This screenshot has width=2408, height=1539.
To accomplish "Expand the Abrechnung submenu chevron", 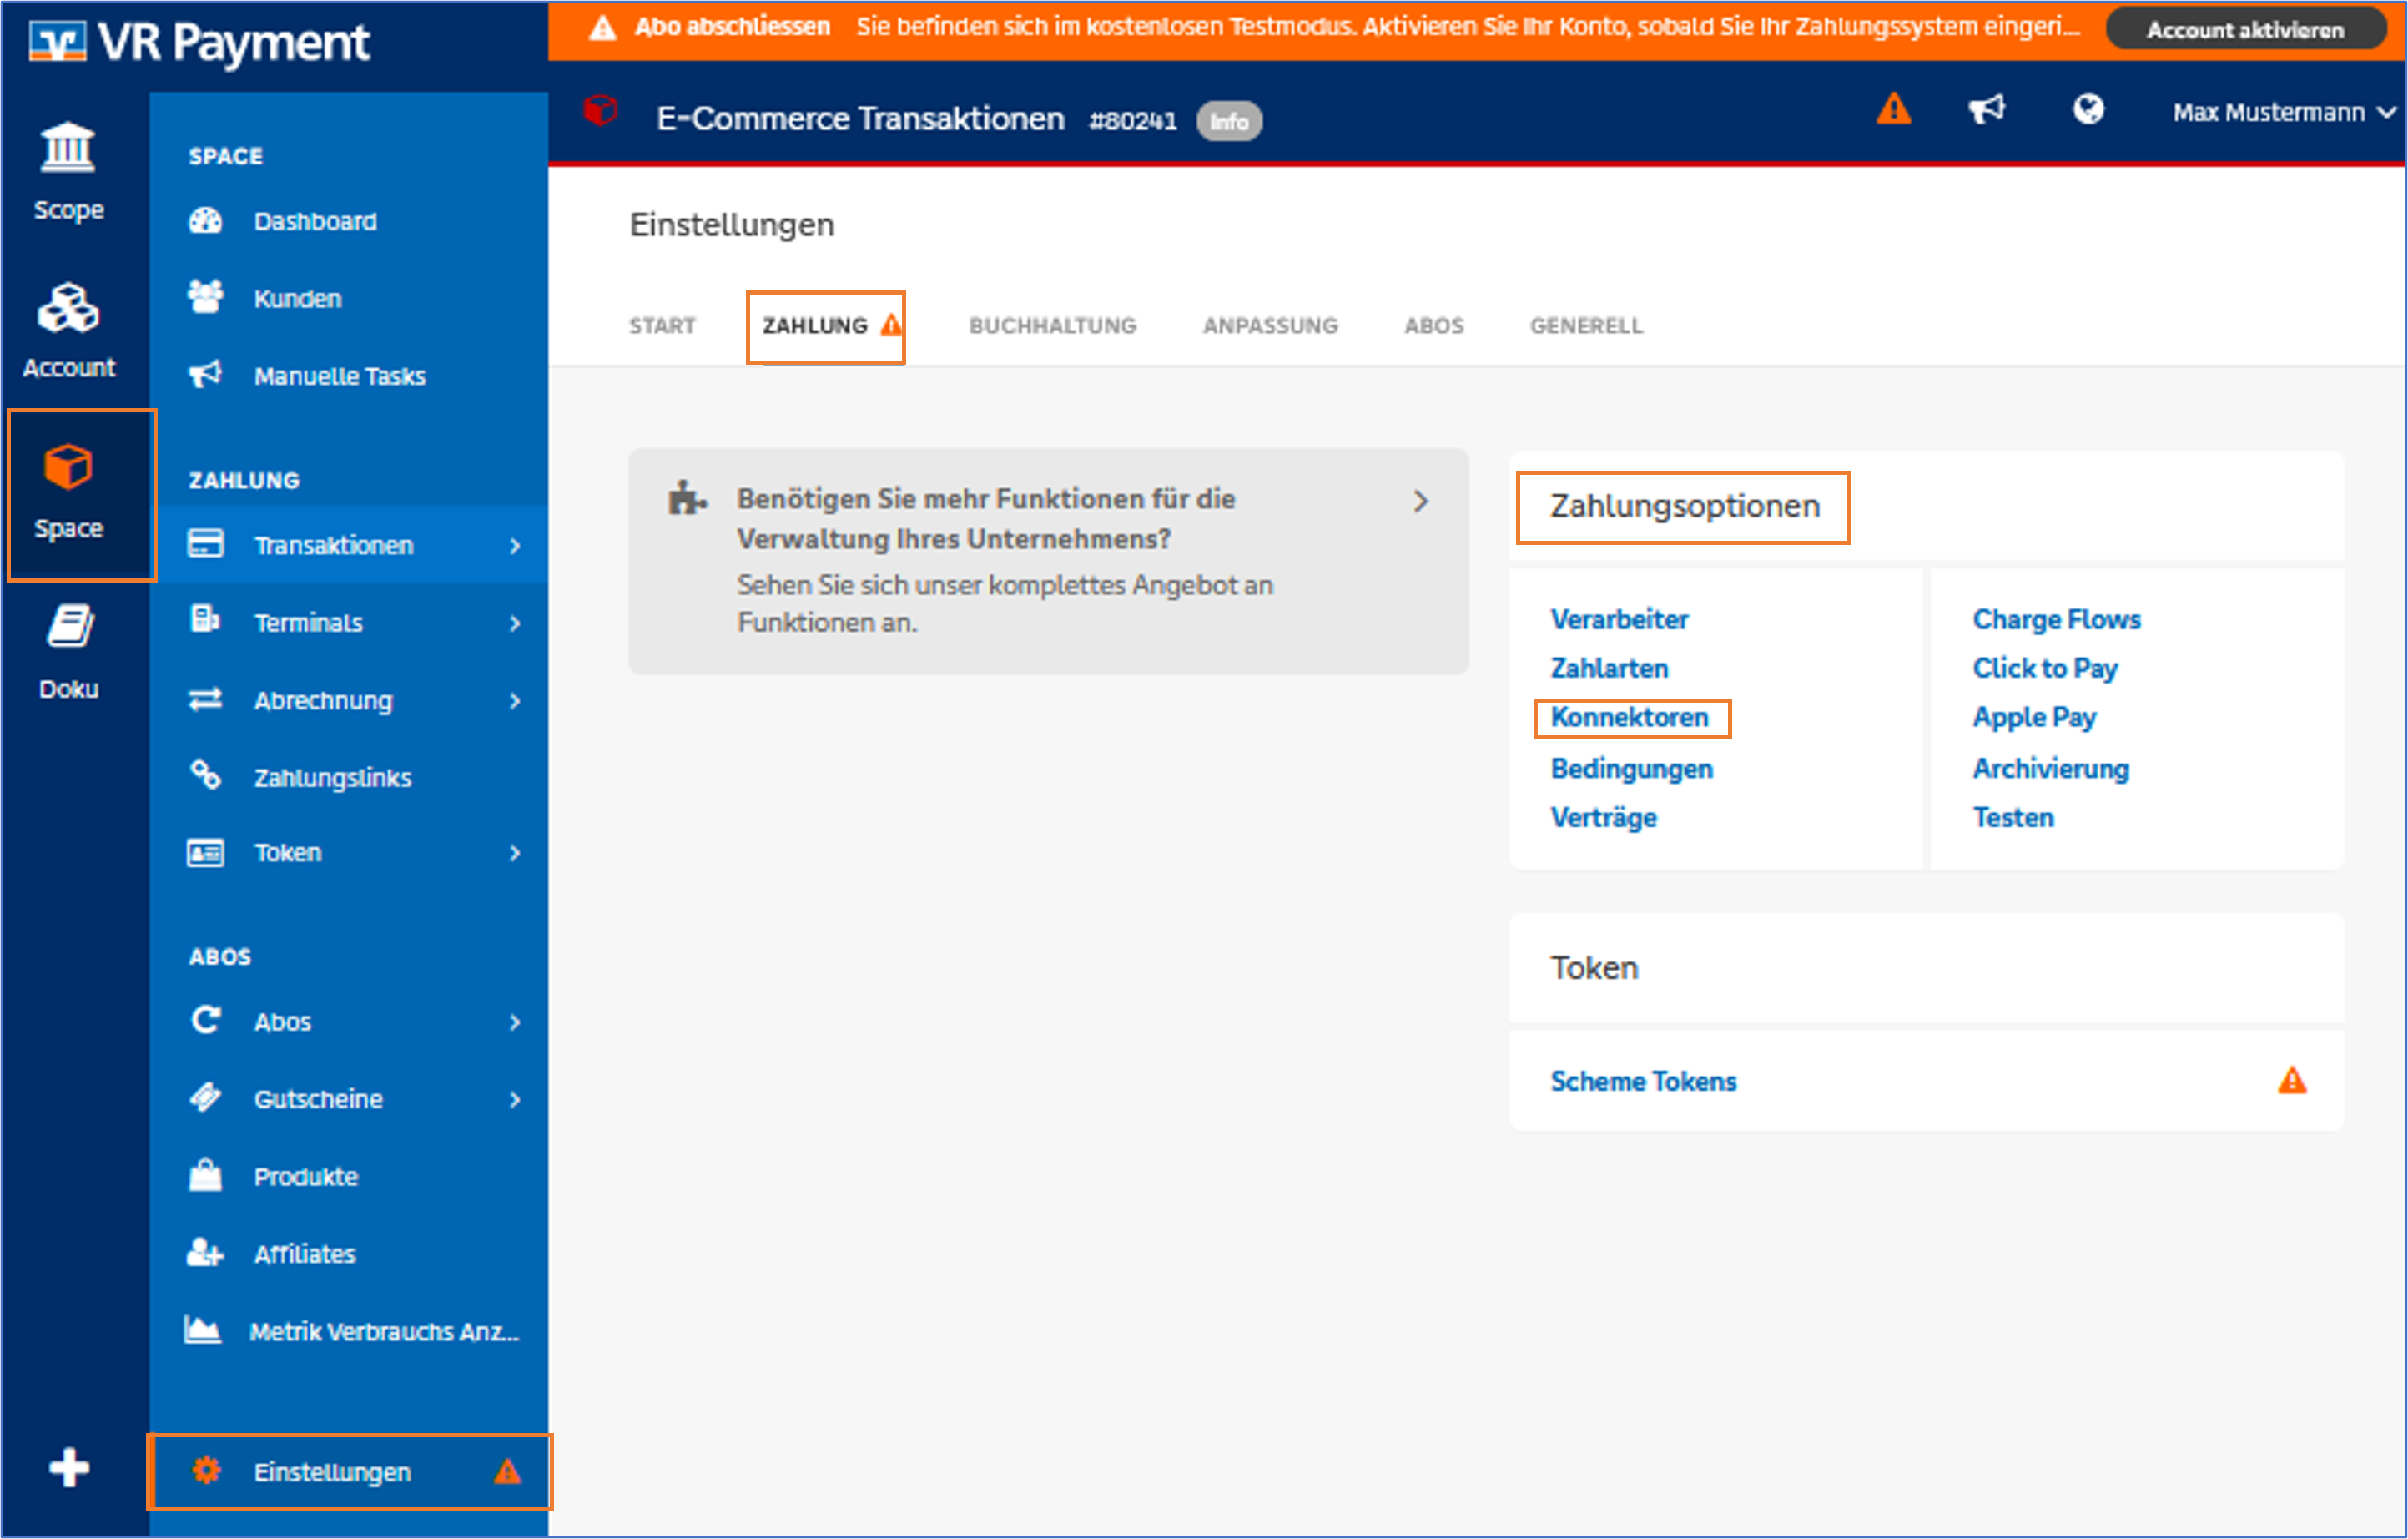I will pos(515,701).
